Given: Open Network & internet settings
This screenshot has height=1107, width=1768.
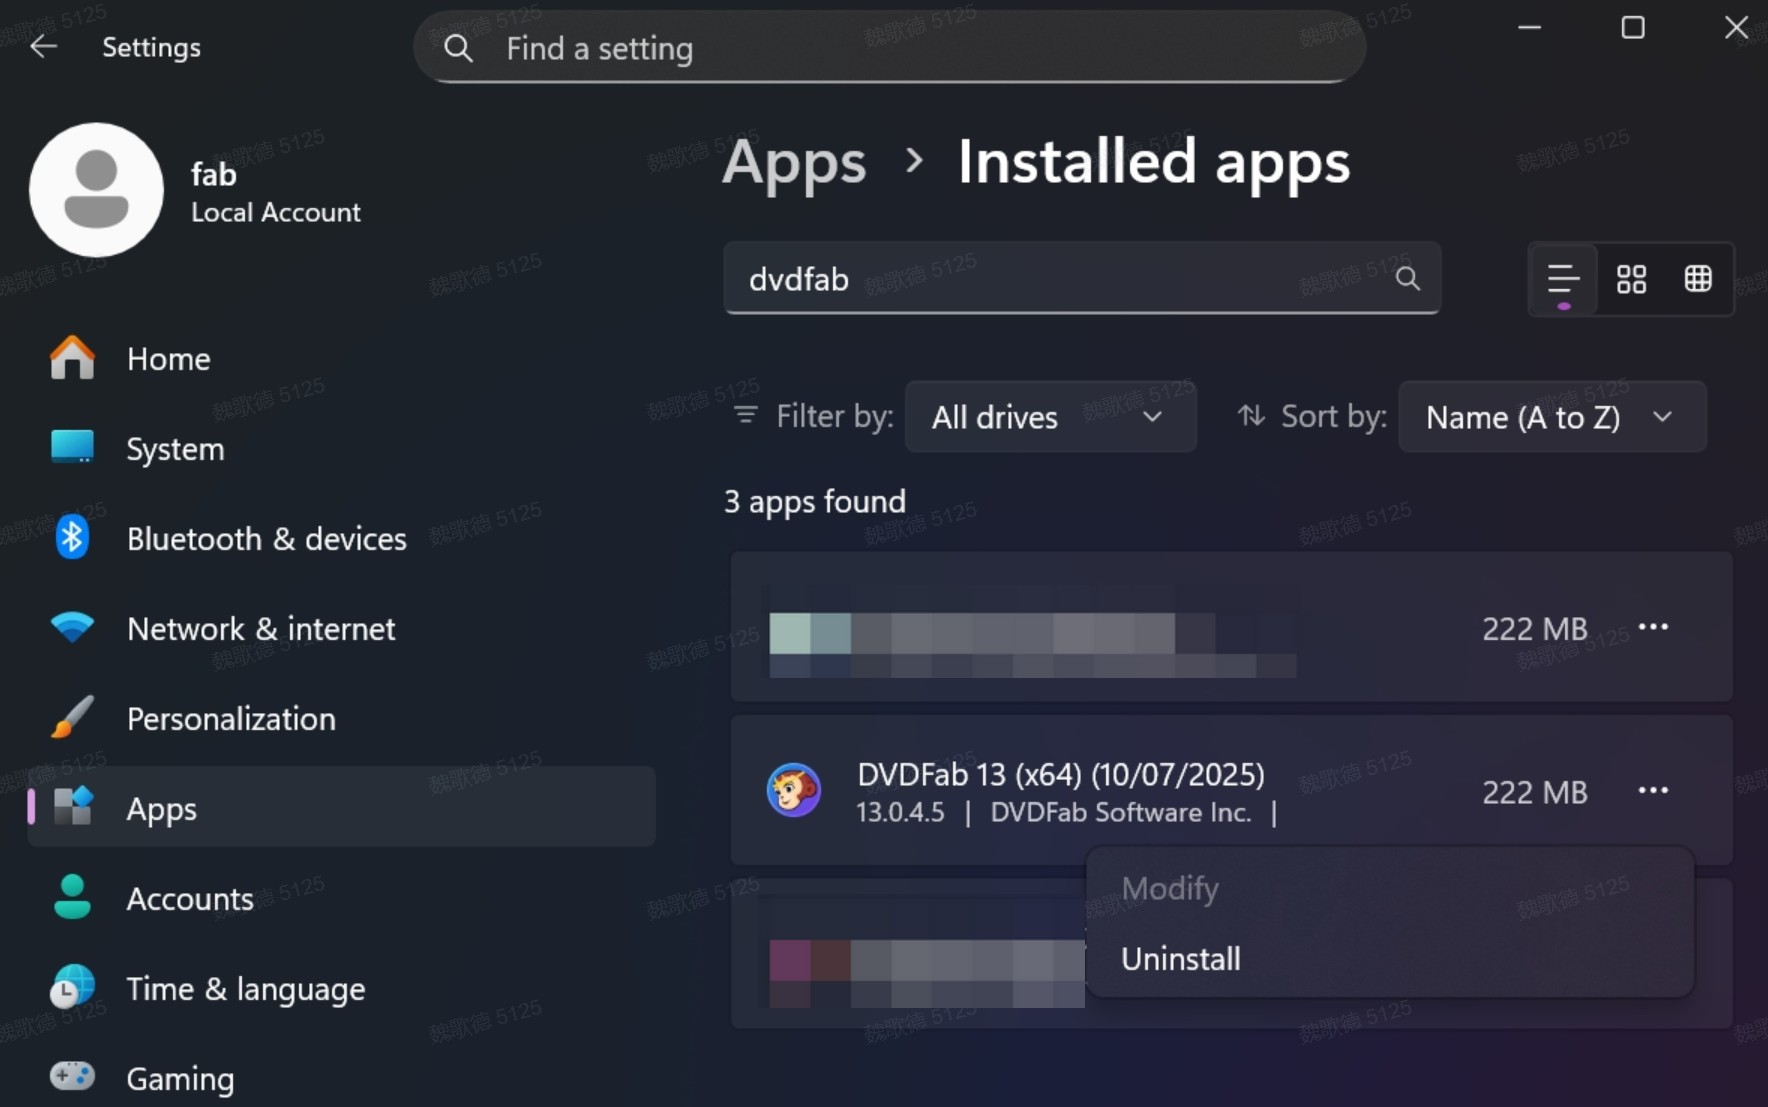Looking at the screenshot, I should [x=341, y=629].
